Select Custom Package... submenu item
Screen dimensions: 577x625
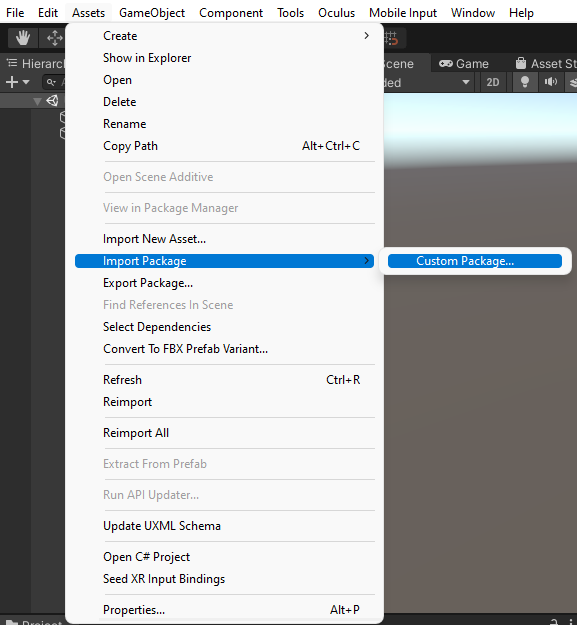tap(475, 261)
